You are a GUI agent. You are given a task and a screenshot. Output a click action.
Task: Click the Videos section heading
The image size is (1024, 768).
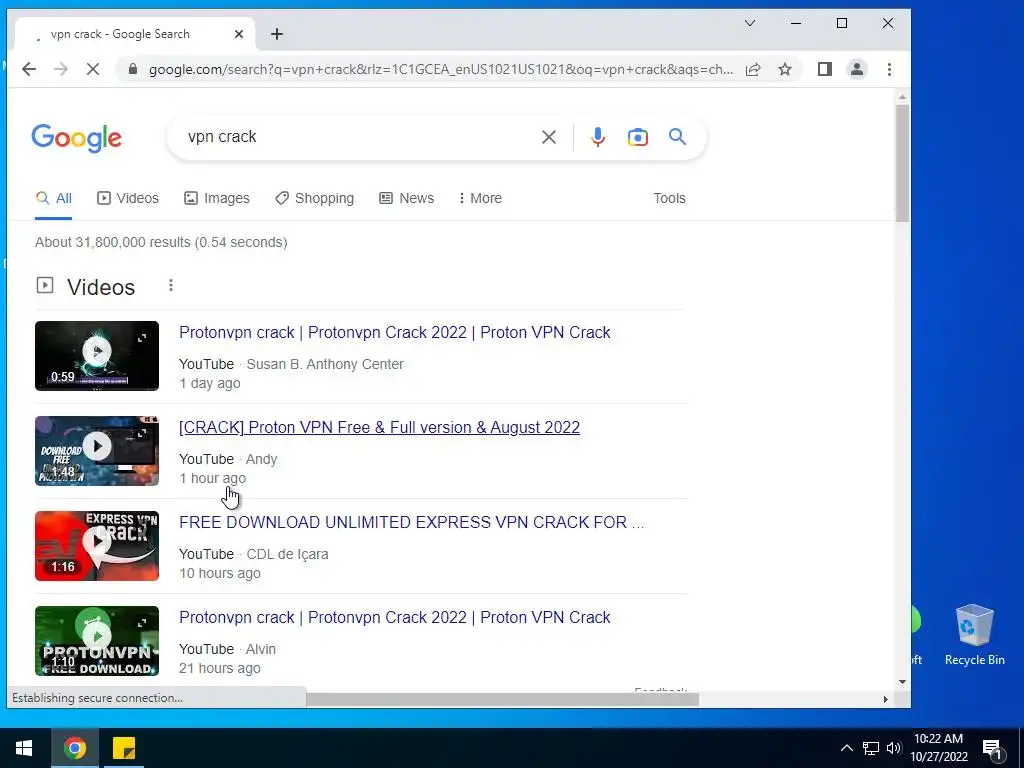101,287
